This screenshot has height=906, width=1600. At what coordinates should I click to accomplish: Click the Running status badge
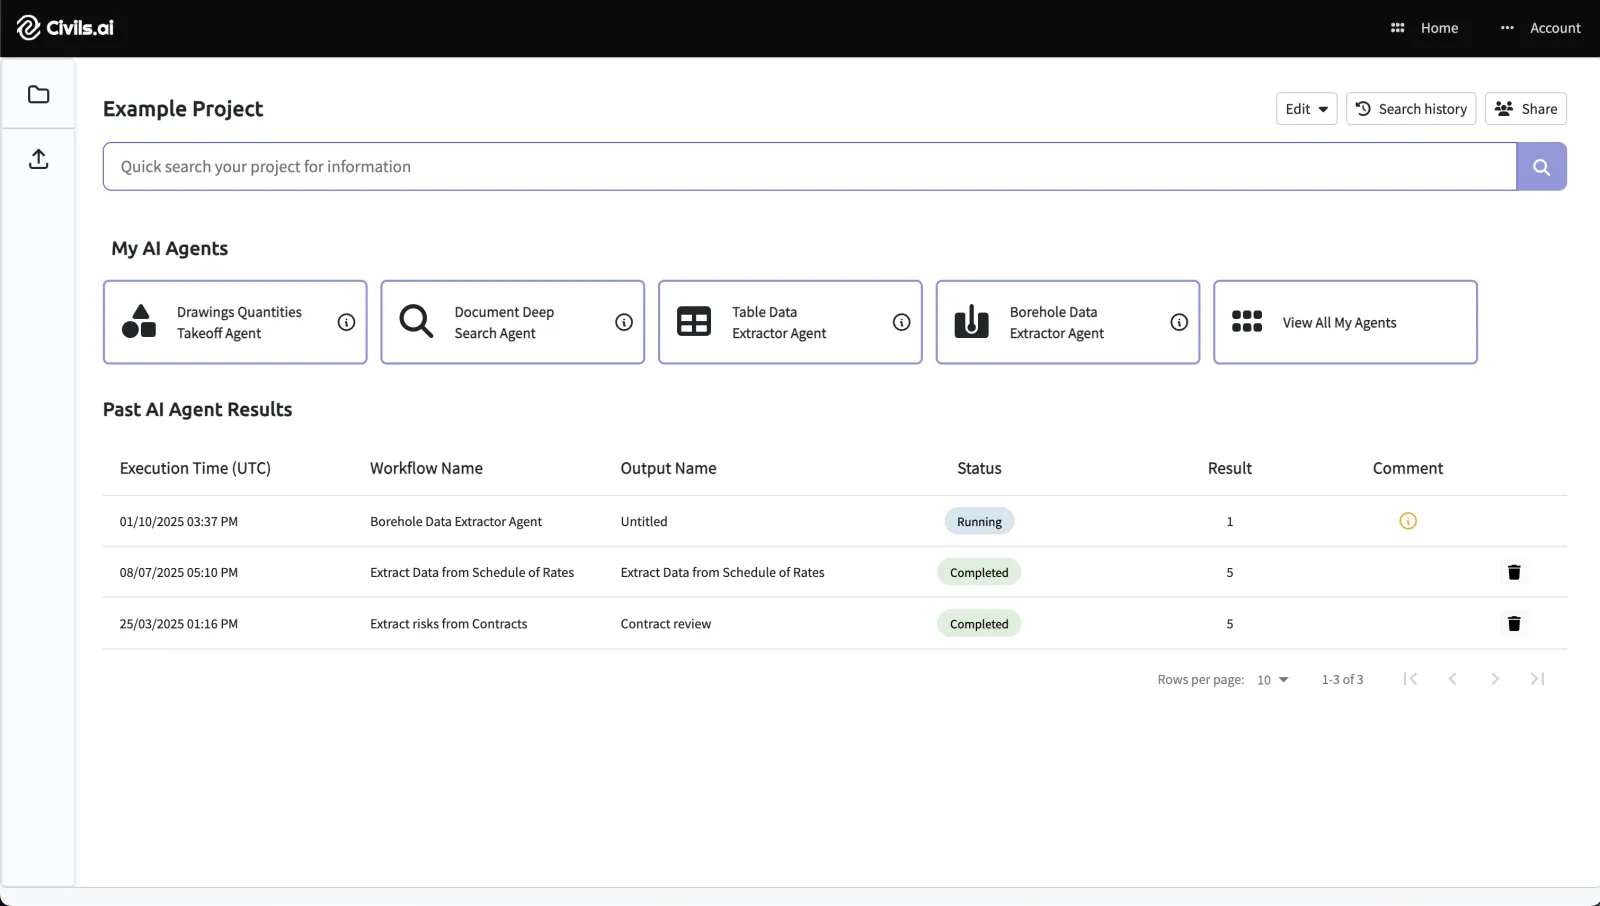(979, 521)
